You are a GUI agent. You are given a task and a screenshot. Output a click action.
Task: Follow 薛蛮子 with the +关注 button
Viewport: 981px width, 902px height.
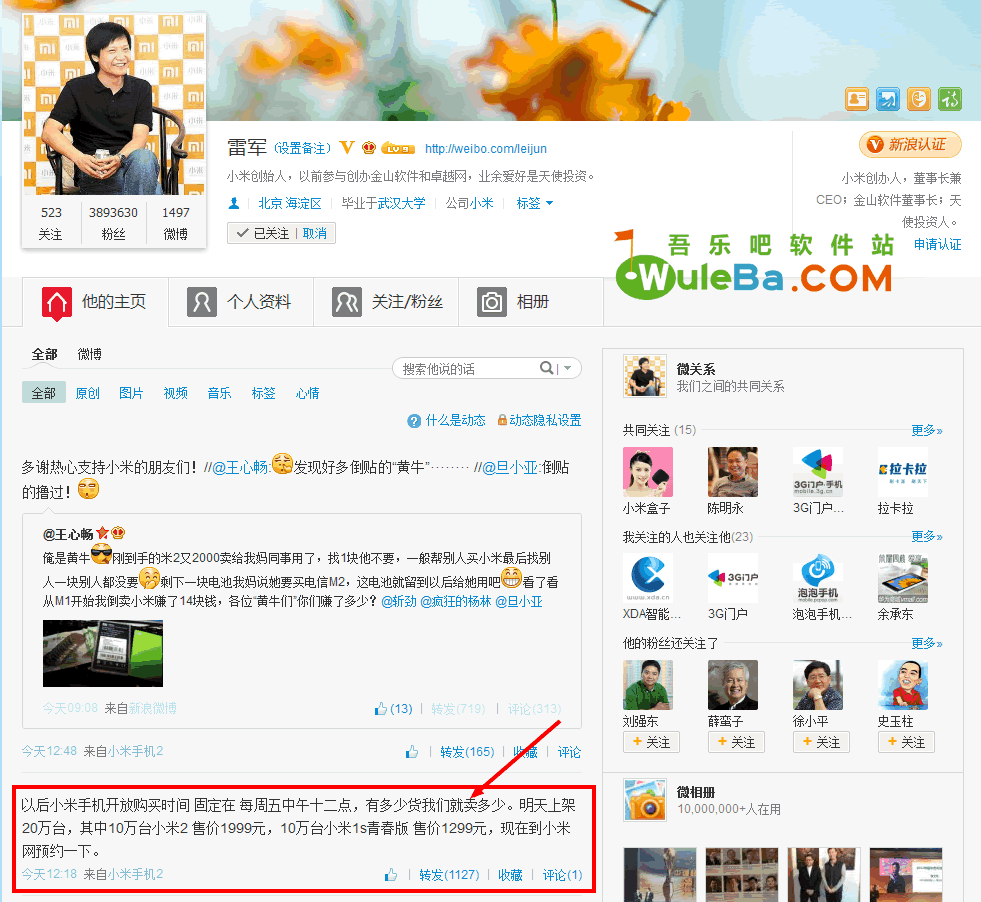(x=736, y=742)
